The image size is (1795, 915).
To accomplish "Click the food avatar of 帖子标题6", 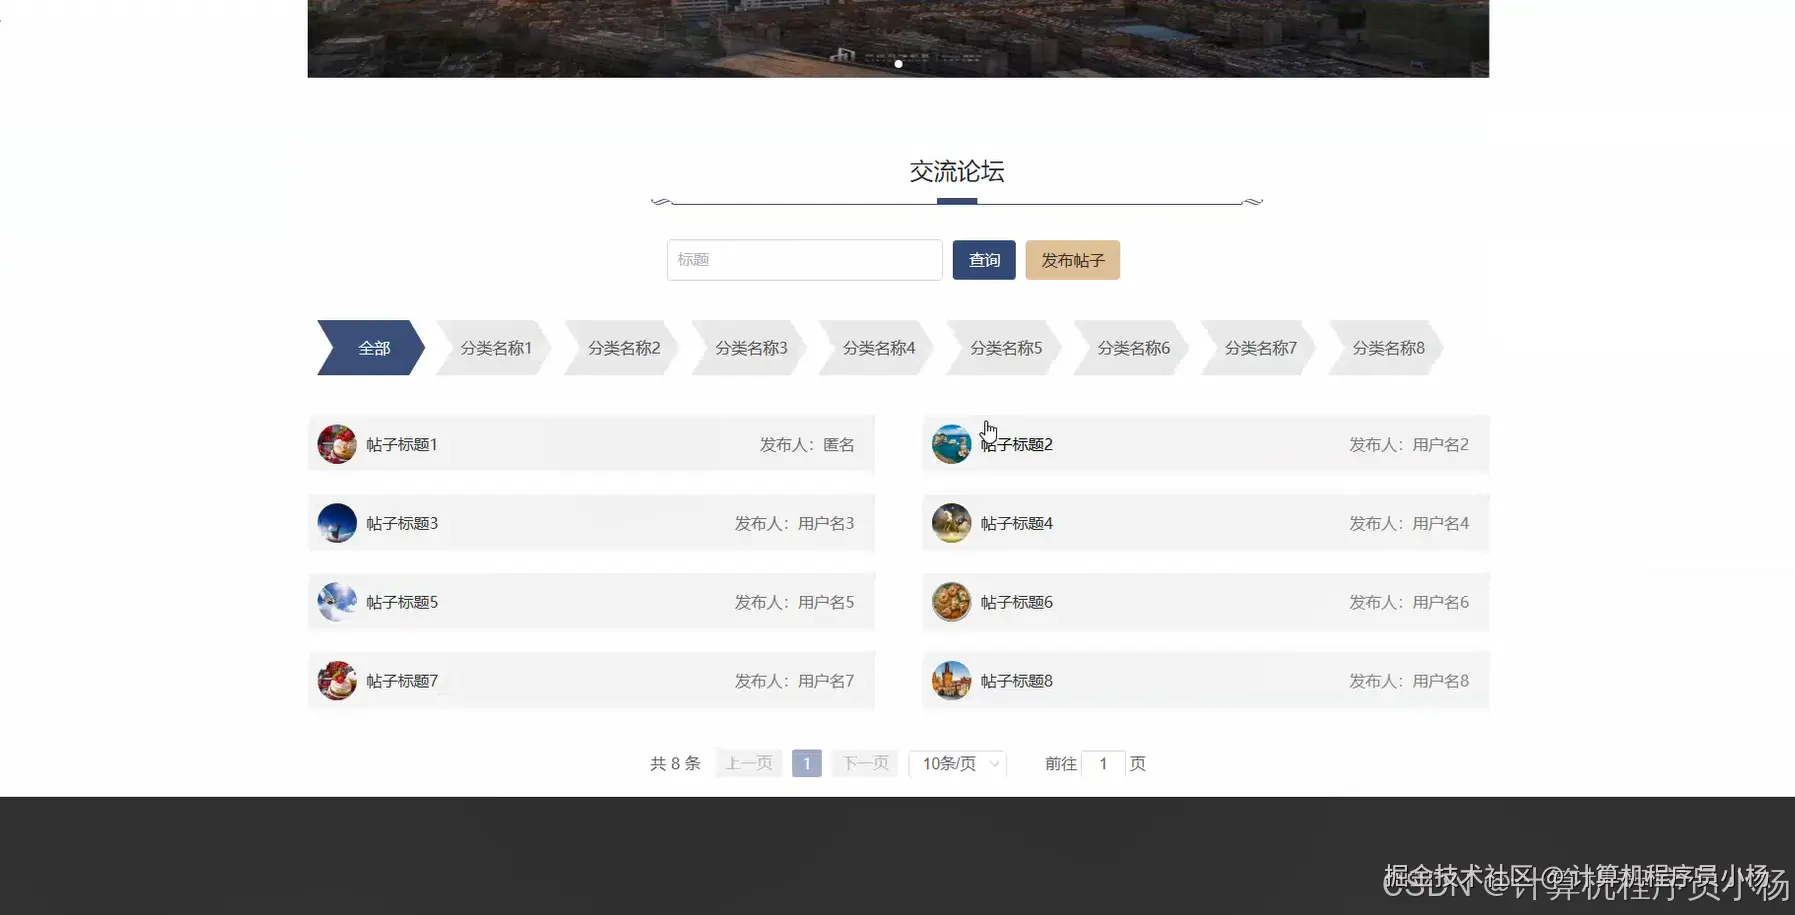I will coord(951,601).
